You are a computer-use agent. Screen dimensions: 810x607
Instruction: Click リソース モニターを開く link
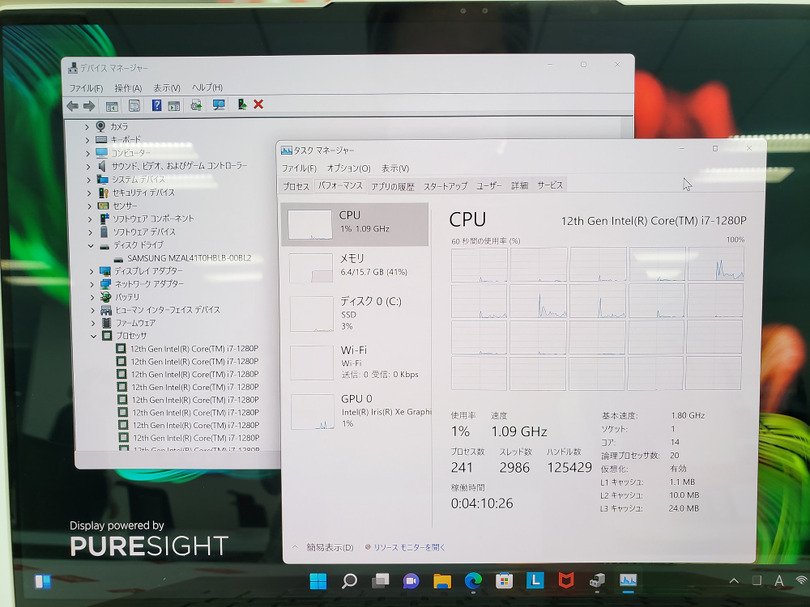pyautogui.click(x=409, y=547)
